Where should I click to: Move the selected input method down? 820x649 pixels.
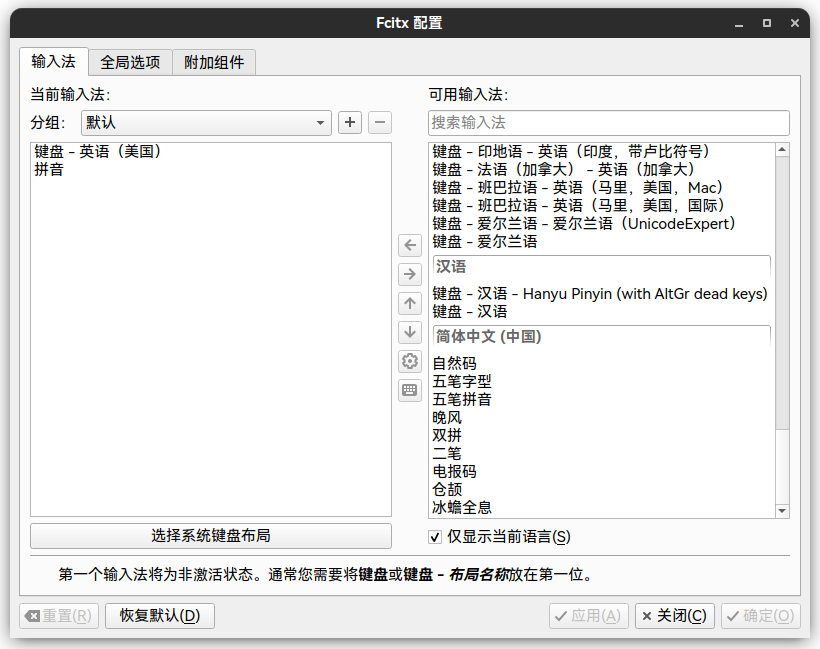pyautogui.click(x=409, y=332)
